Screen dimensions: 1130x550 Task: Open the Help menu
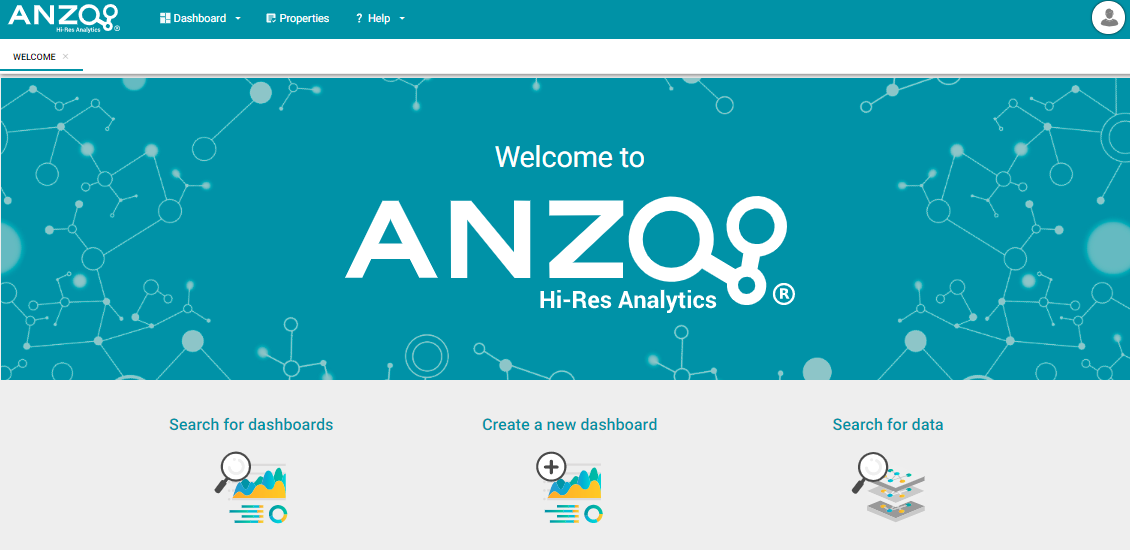coord(381,19)
